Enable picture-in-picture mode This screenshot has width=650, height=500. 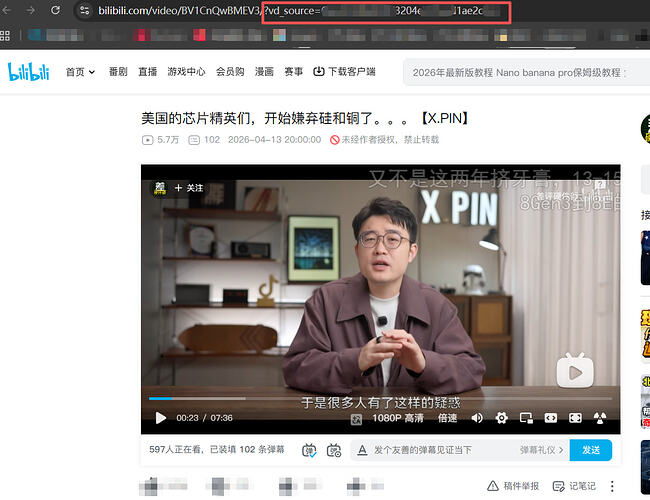click(526, 418)
